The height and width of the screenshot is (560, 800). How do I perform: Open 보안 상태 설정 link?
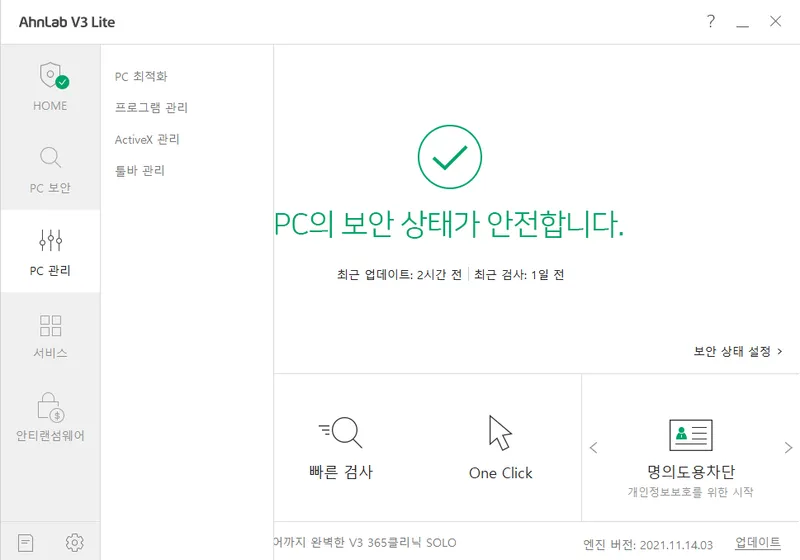pyautogui.click(x=738, y=351)
